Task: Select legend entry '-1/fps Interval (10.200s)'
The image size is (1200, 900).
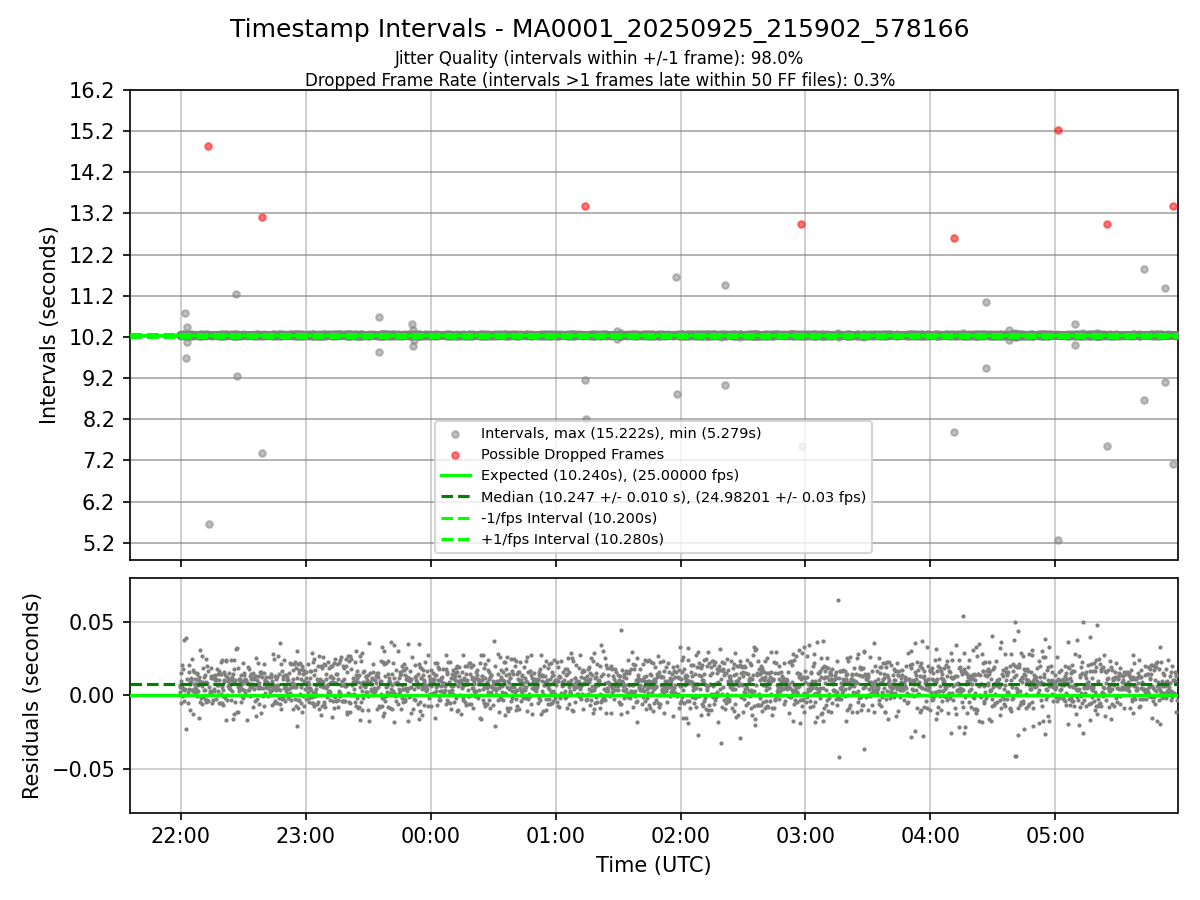Action: [x=569, y=518]
